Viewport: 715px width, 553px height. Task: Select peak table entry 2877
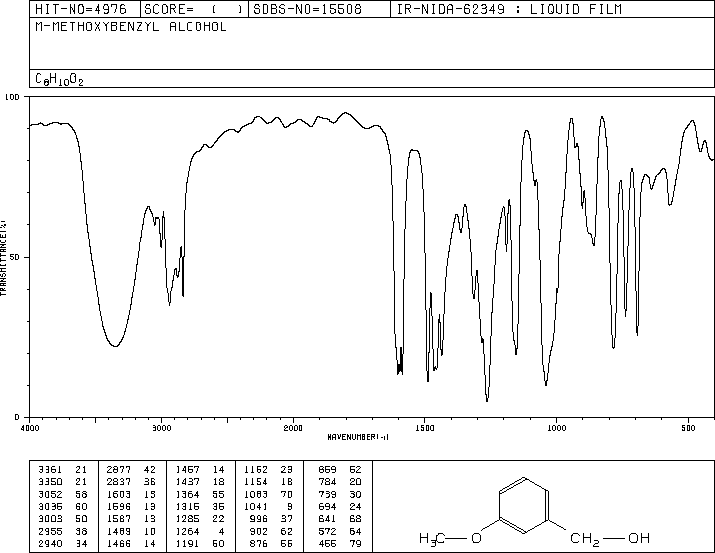click(x=119, y=470)
